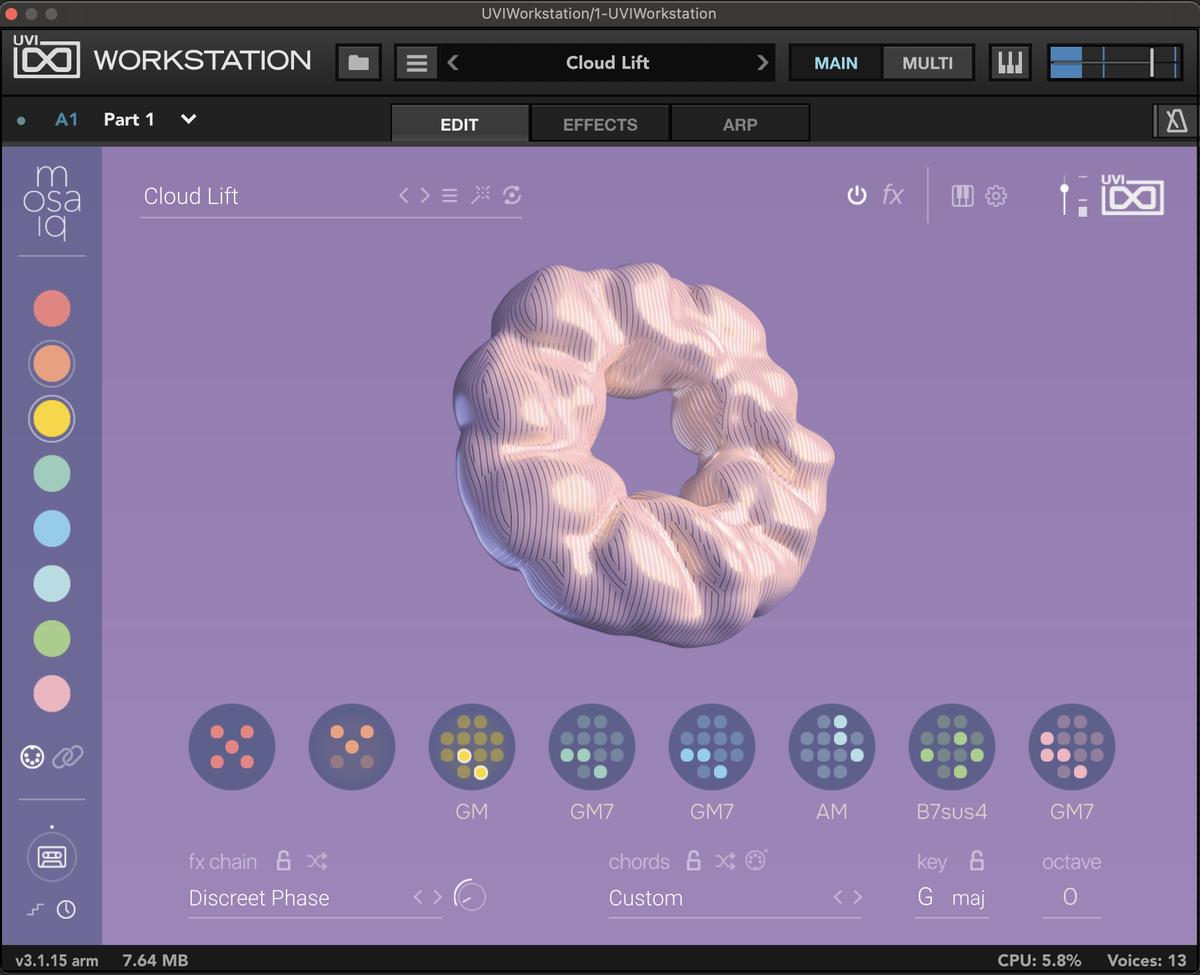Click the Cloud Lift name in Mosaiq

191,196
